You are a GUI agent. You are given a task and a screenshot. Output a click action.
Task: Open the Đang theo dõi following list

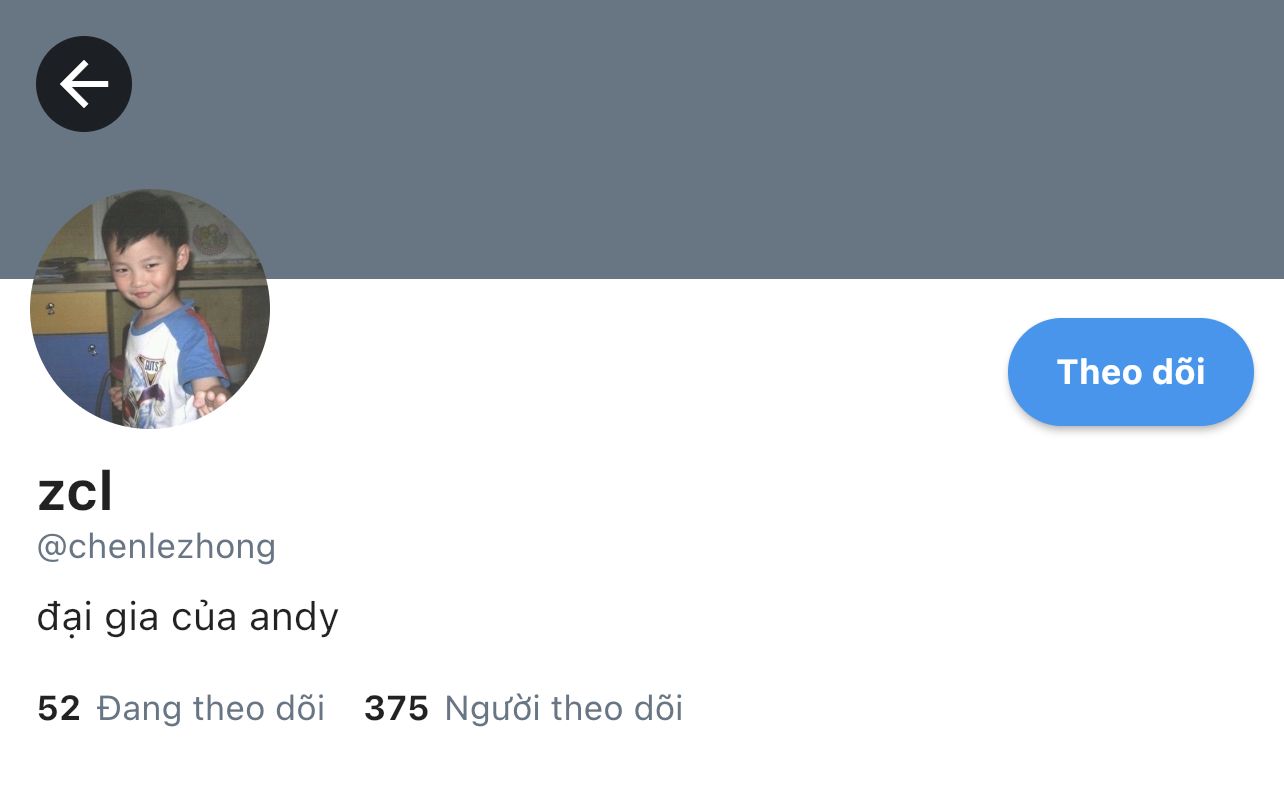(x=181, y=708)
